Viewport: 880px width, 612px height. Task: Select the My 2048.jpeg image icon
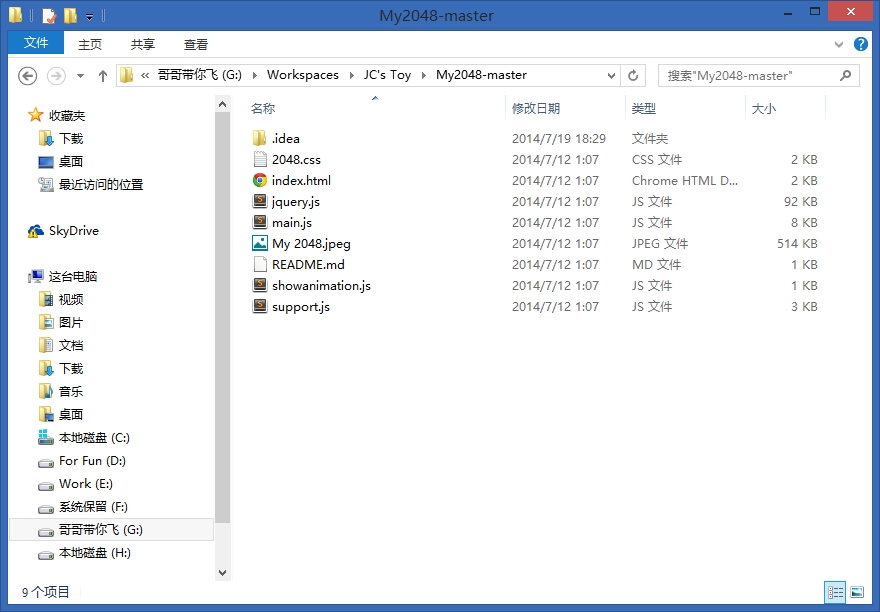pos(259,243)
